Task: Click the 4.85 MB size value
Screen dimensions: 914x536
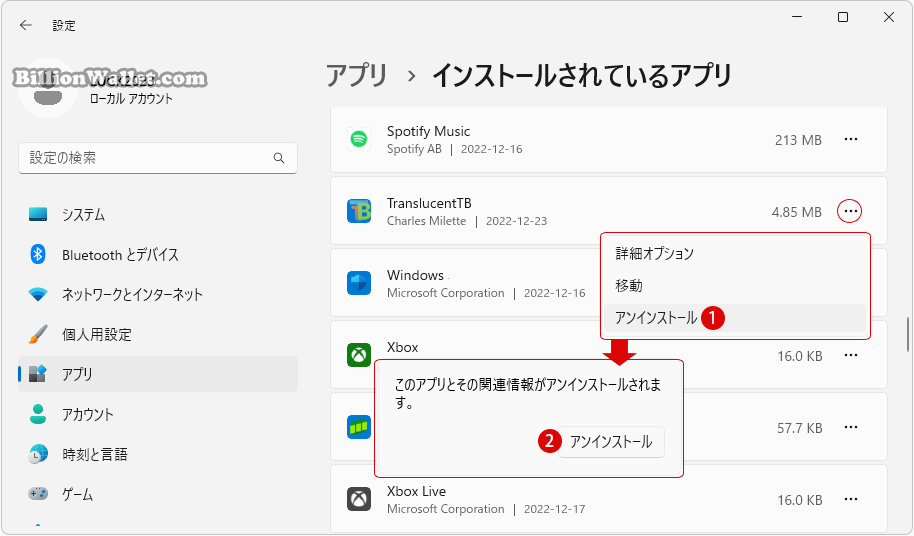Action: point(797,212)
